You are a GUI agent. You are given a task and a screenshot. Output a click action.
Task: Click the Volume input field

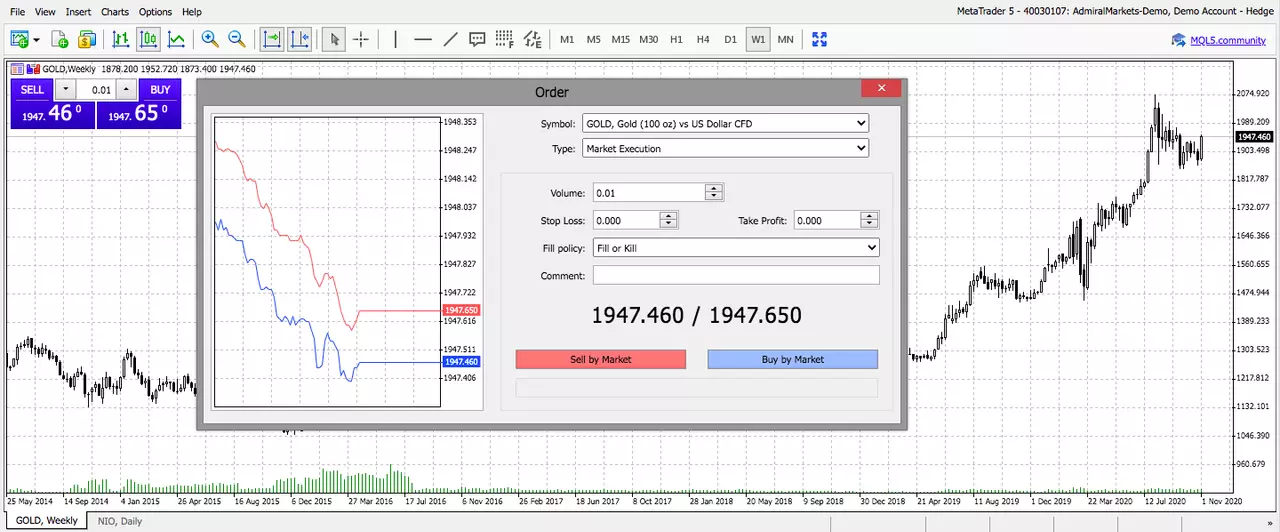[x=649, y=193]
